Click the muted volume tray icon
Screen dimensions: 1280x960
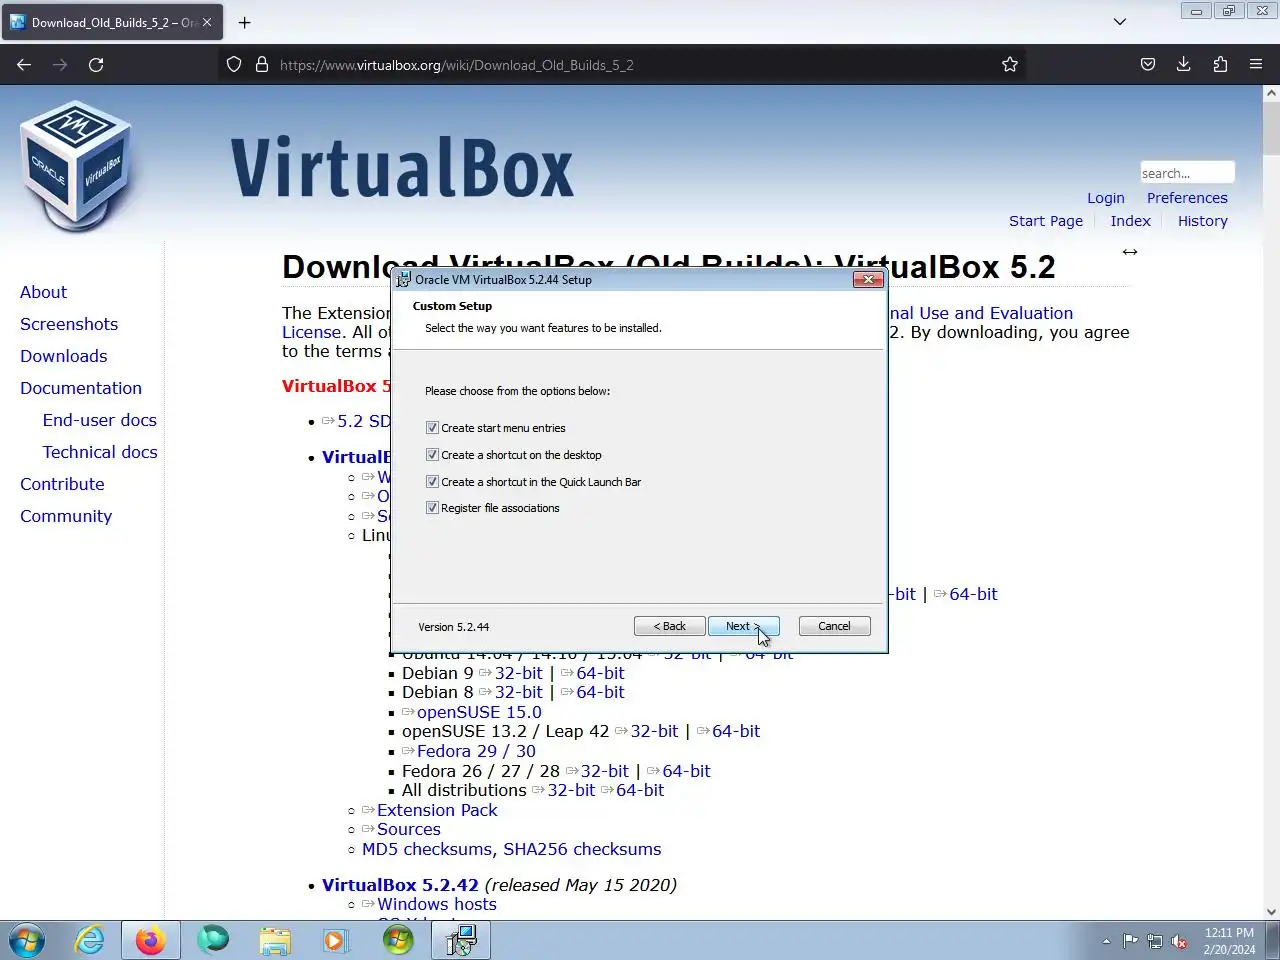(1180, 941)
